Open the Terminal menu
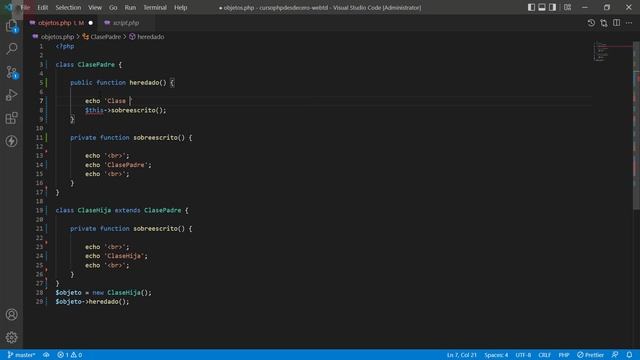 tap(155, 7)
